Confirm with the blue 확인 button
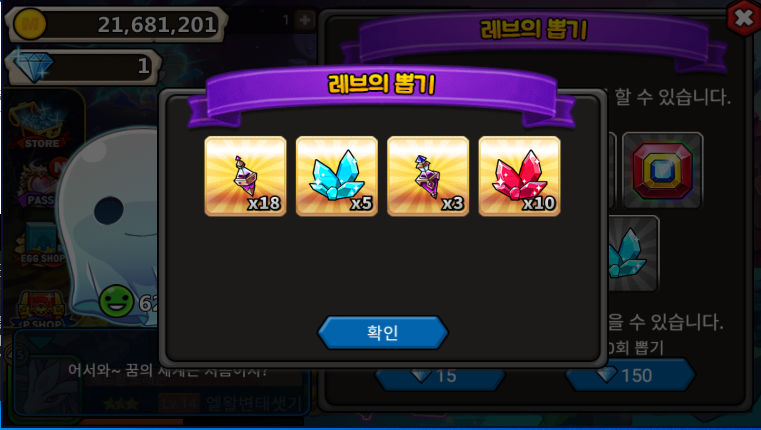761x430 pixels. click(382, 332)
